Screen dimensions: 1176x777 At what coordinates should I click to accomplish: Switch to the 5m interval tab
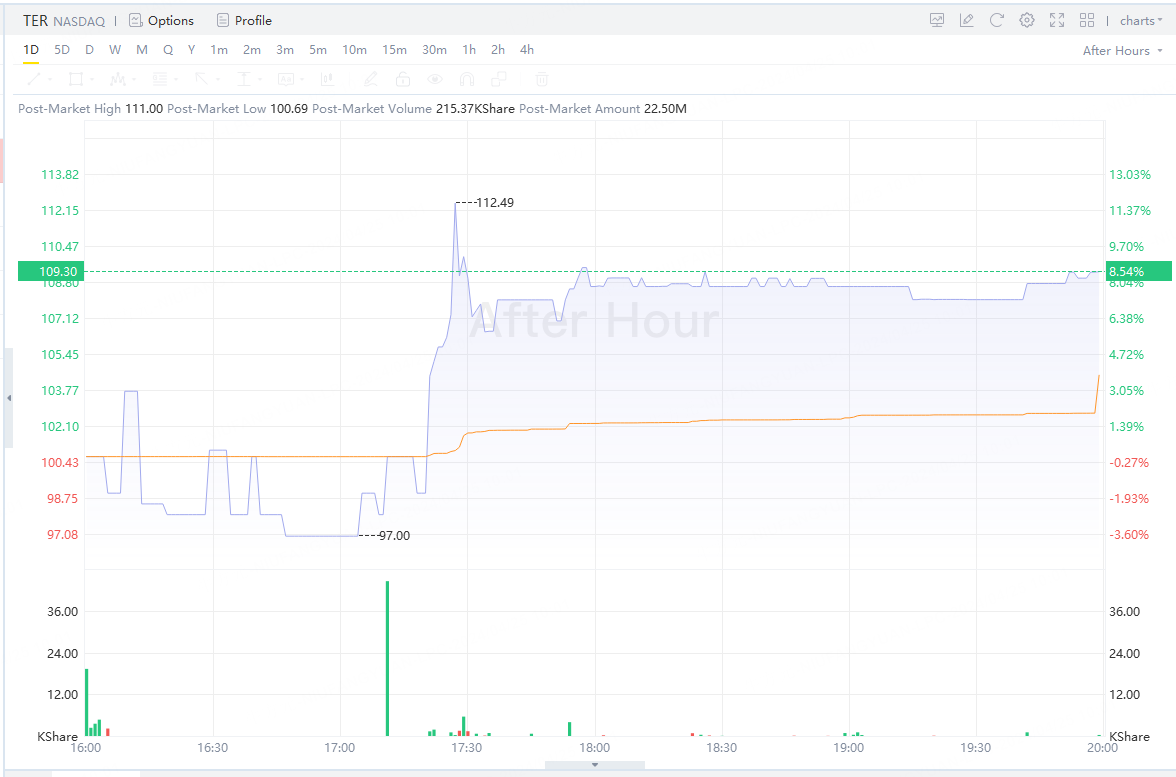[318, 50]
